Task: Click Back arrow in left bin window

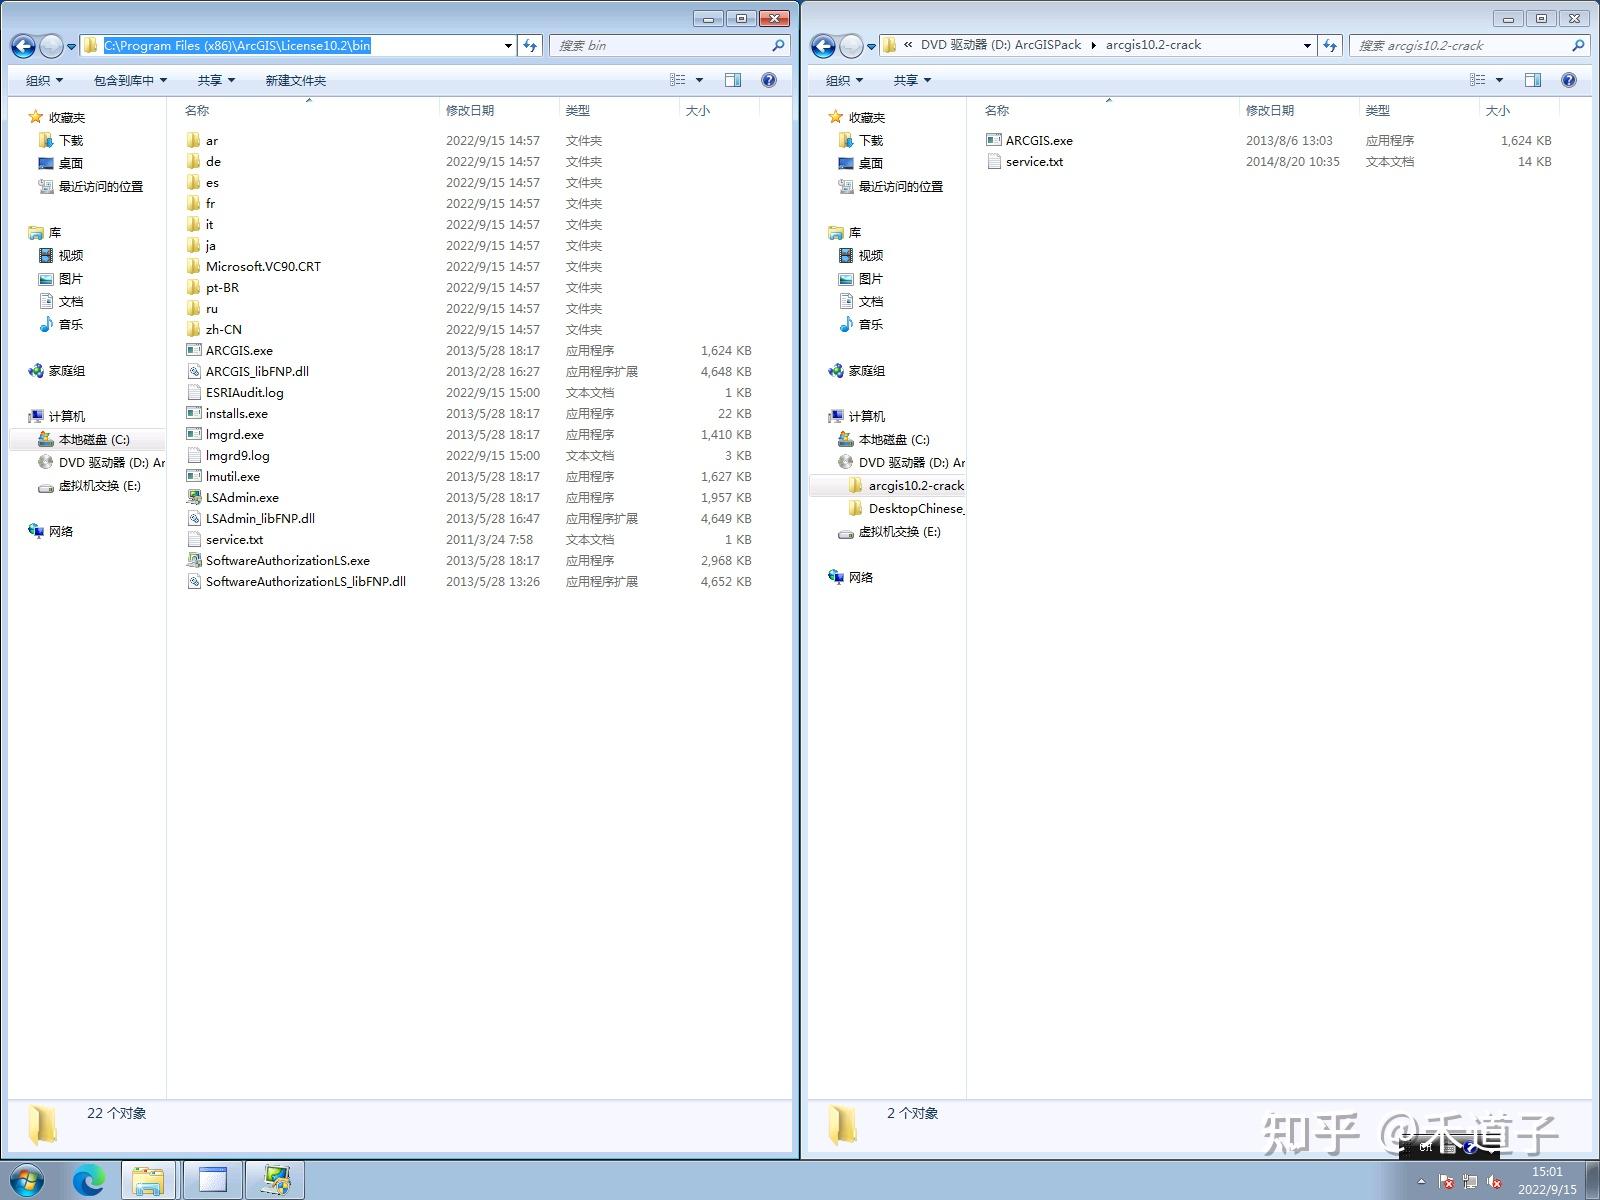Action: (24, 46)
